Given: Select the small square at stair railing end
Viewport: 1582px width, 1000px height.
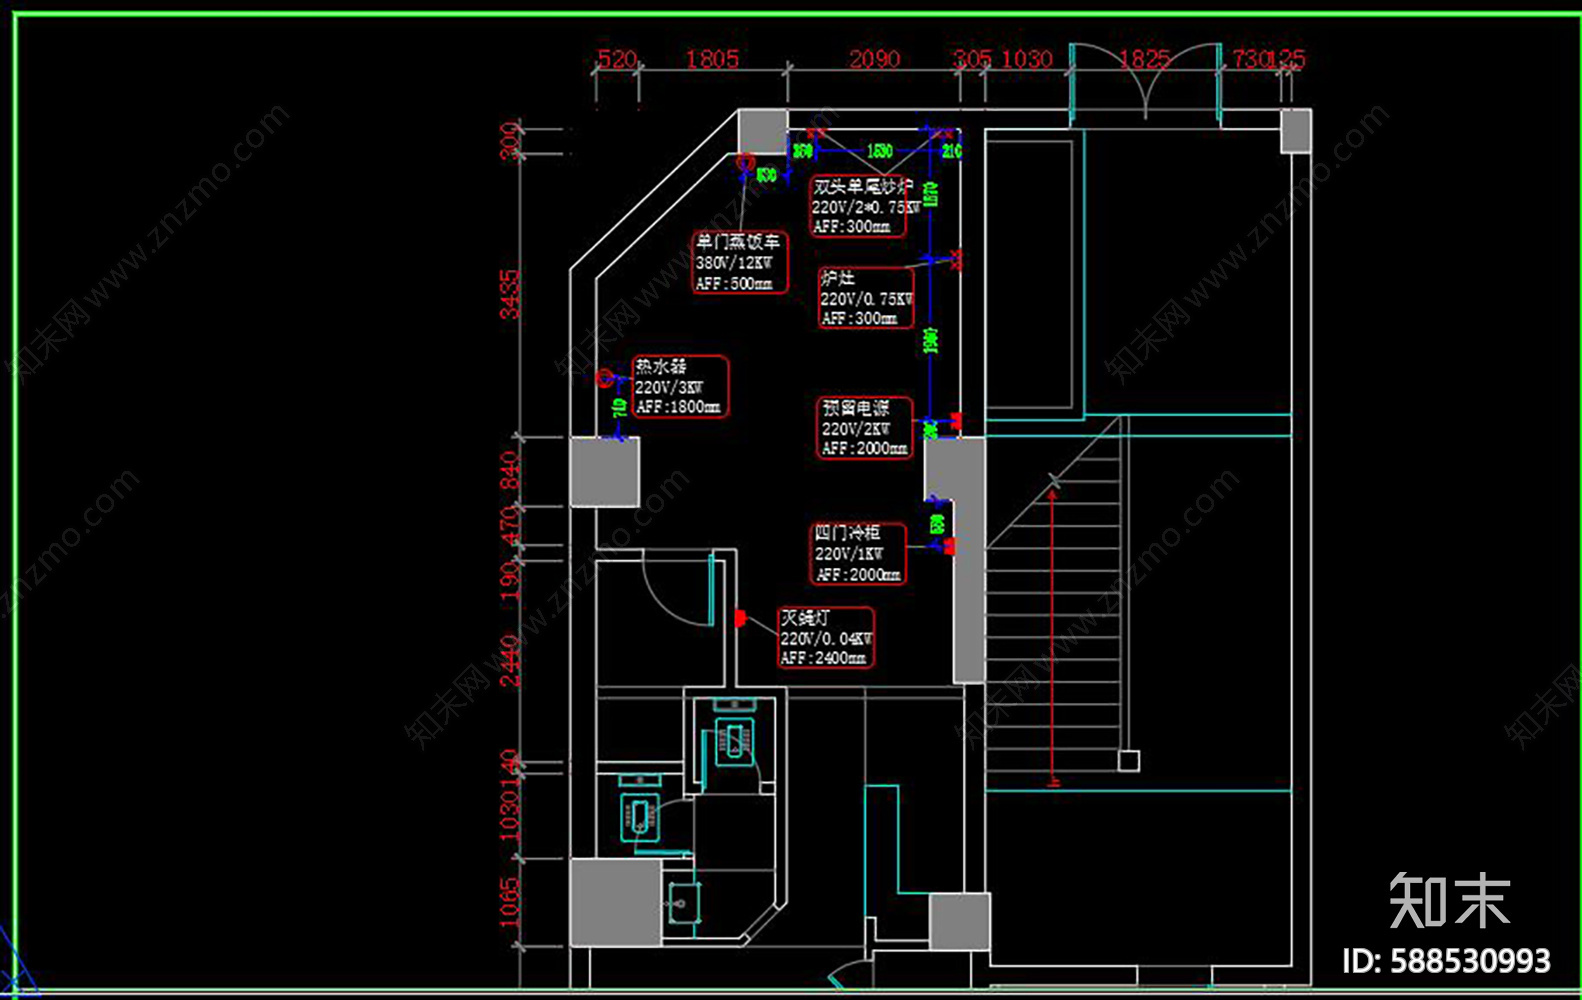Looking at the screenshot, I should point(1128,761).
